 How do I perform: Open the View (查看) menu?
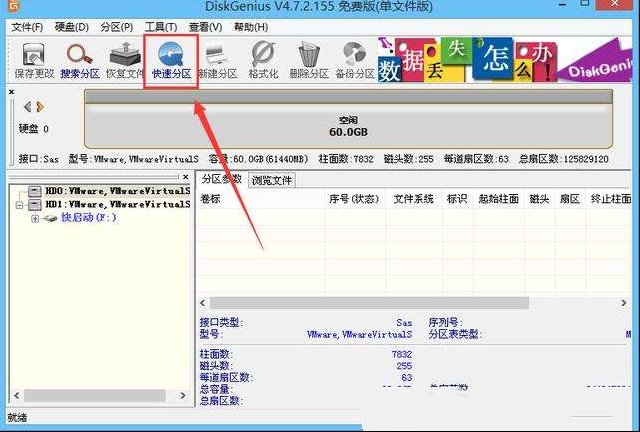pyautogui.click(x=205, y=27)
